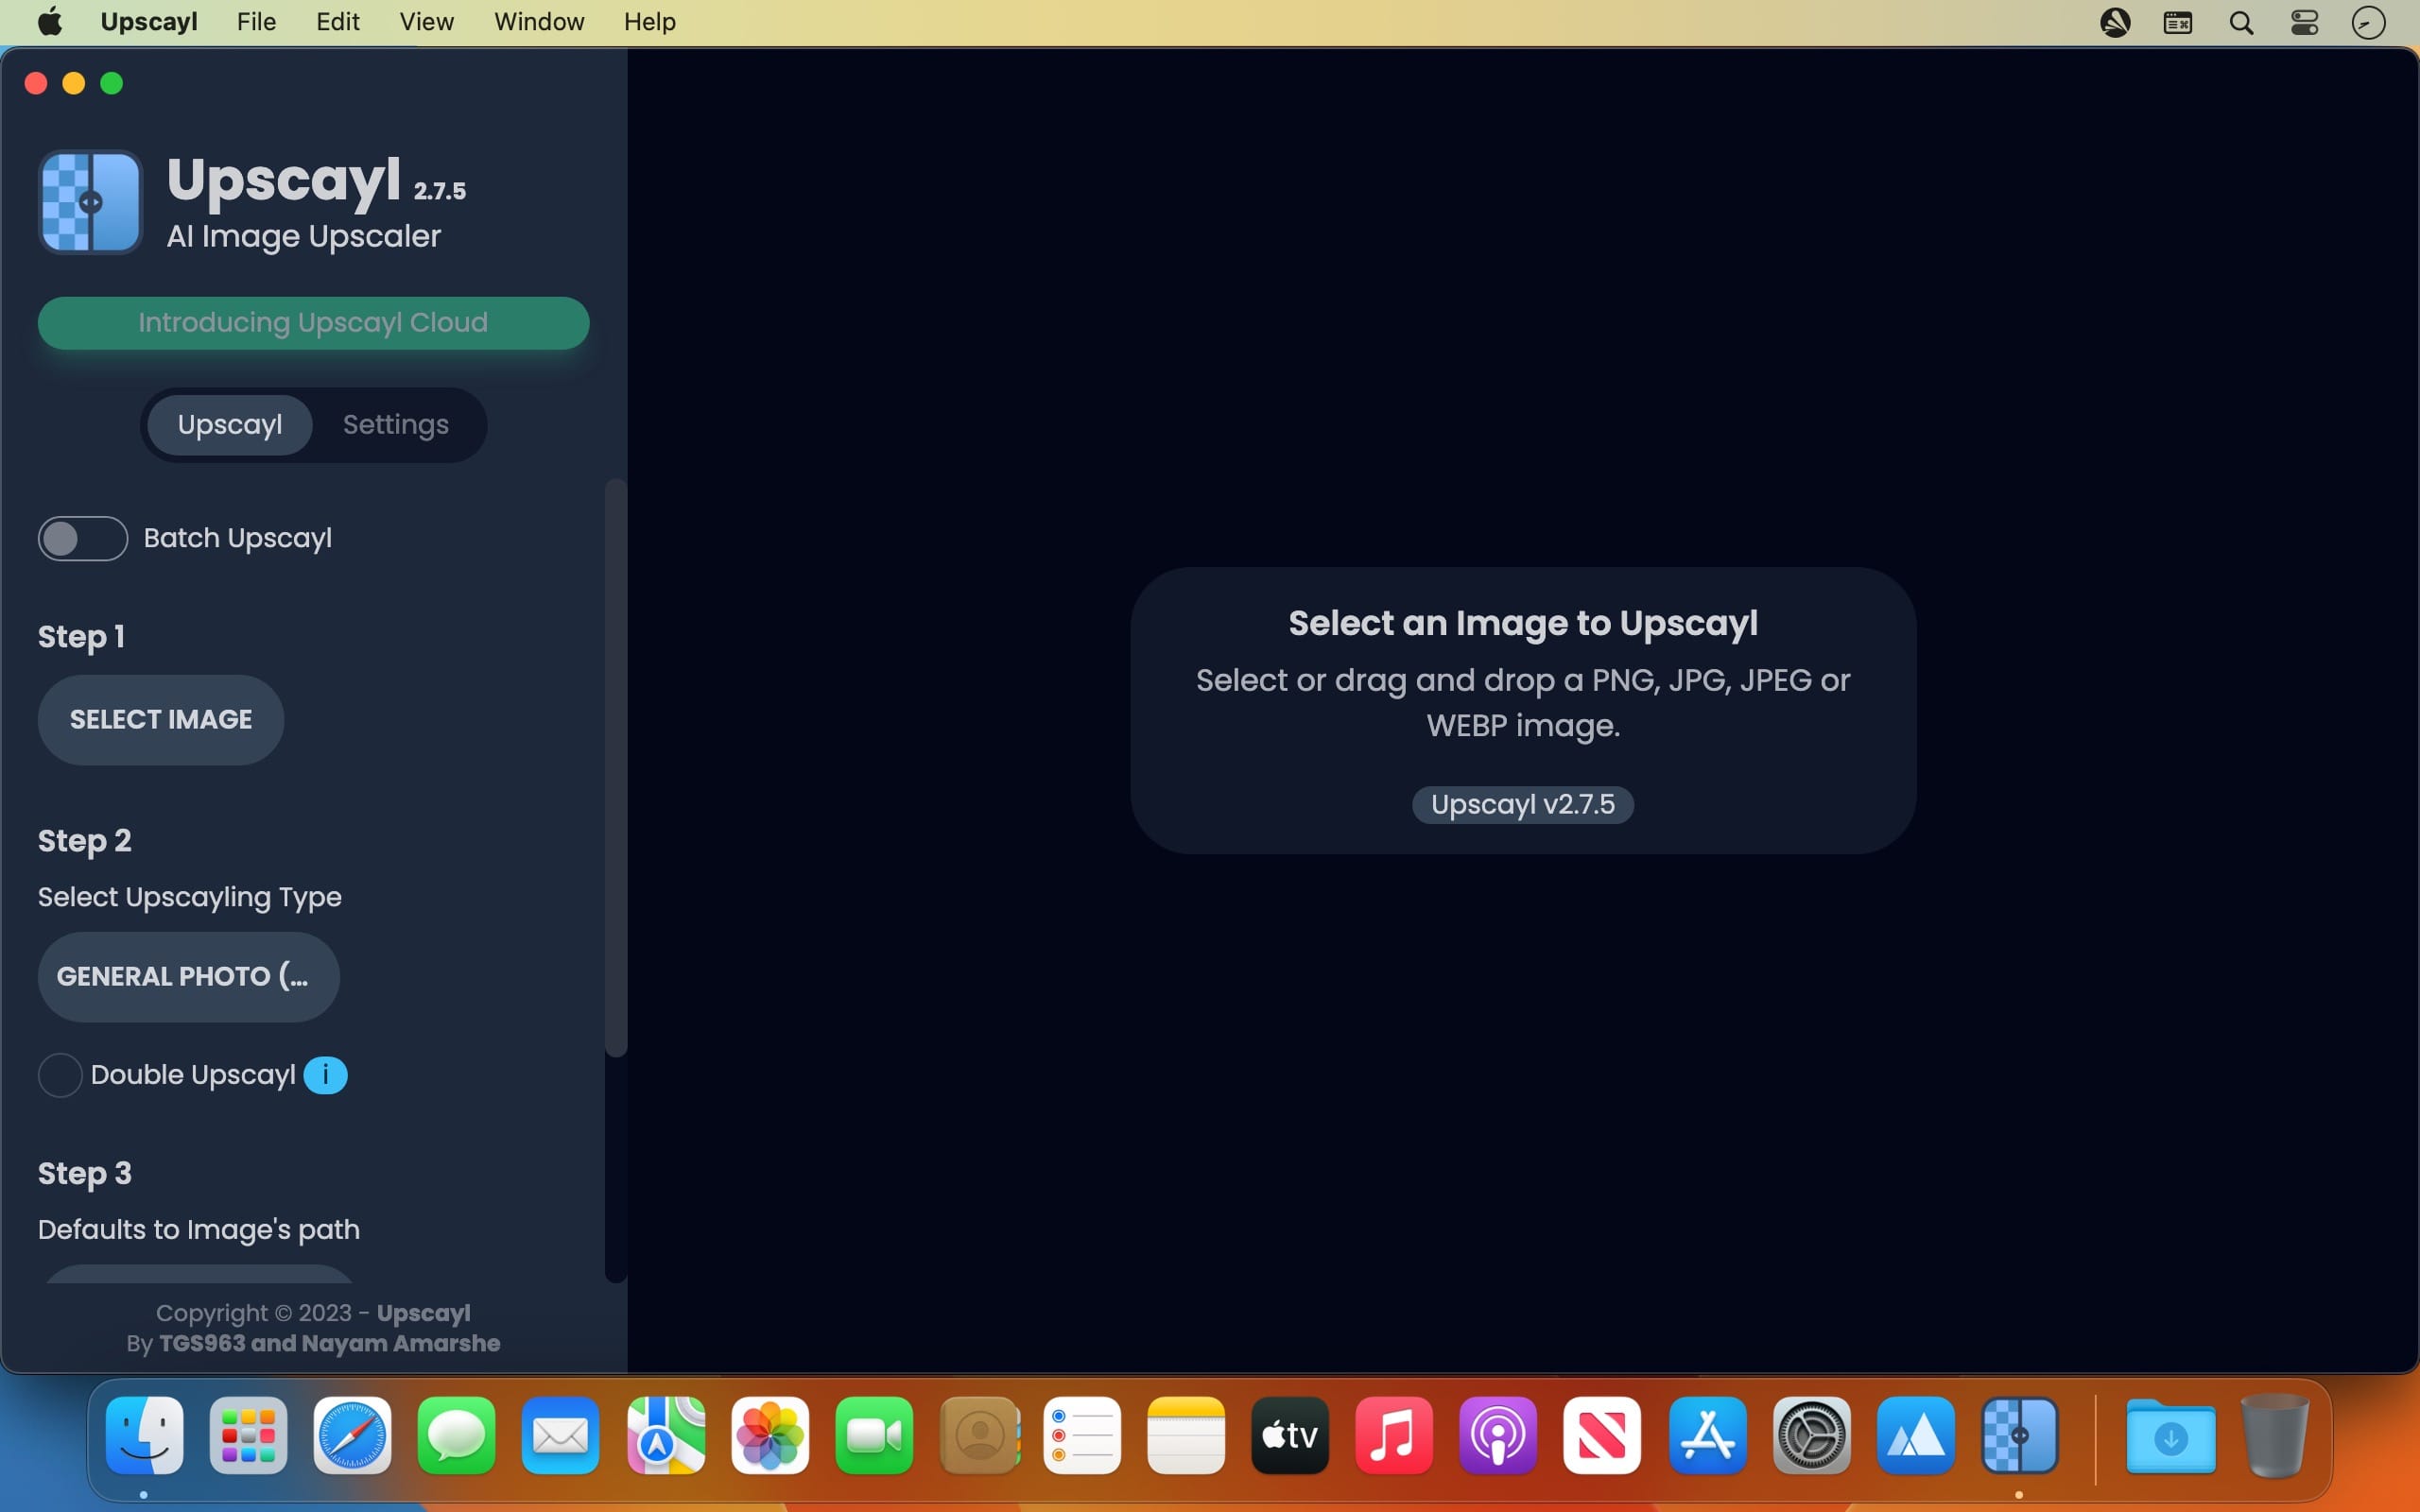The image size is (2420, 1512).
Task: Check the Double Upscayl checkbox
Action: tap(60, 1075)
